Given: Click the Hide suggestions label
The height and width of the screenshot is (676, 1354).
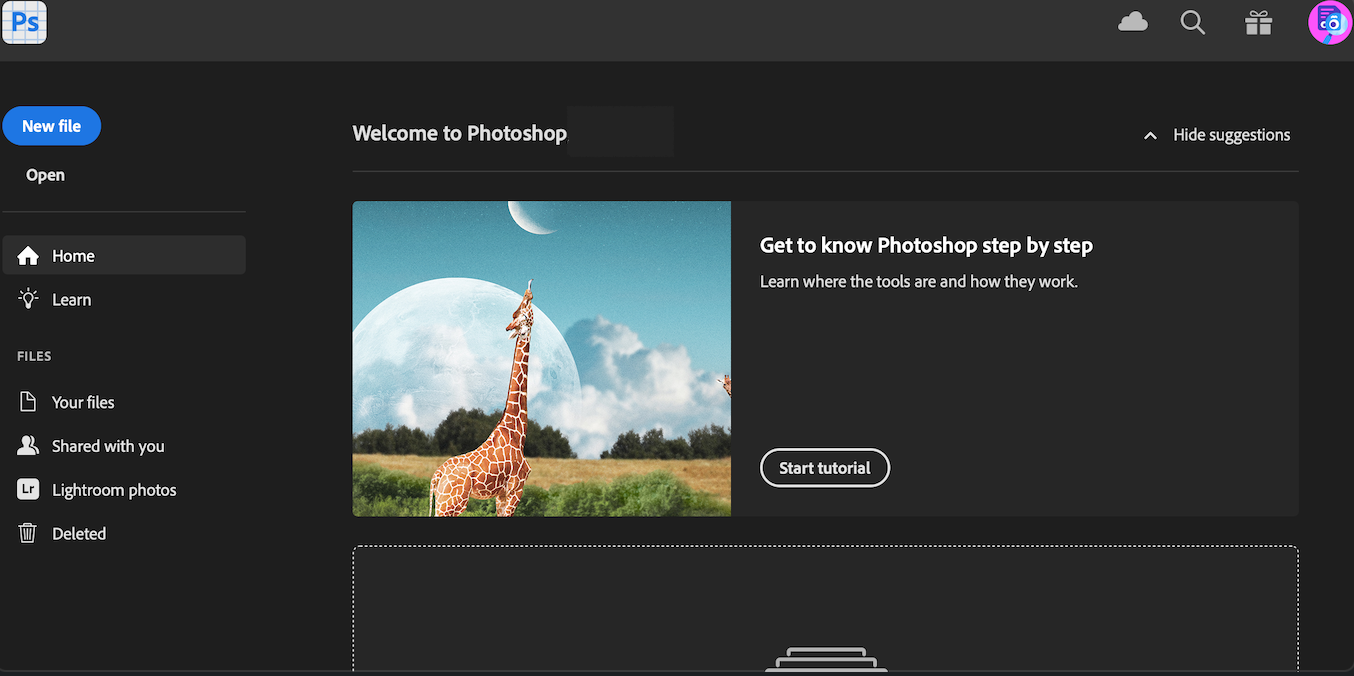Looking at the screenshot, I should [x=1232, y=135].
